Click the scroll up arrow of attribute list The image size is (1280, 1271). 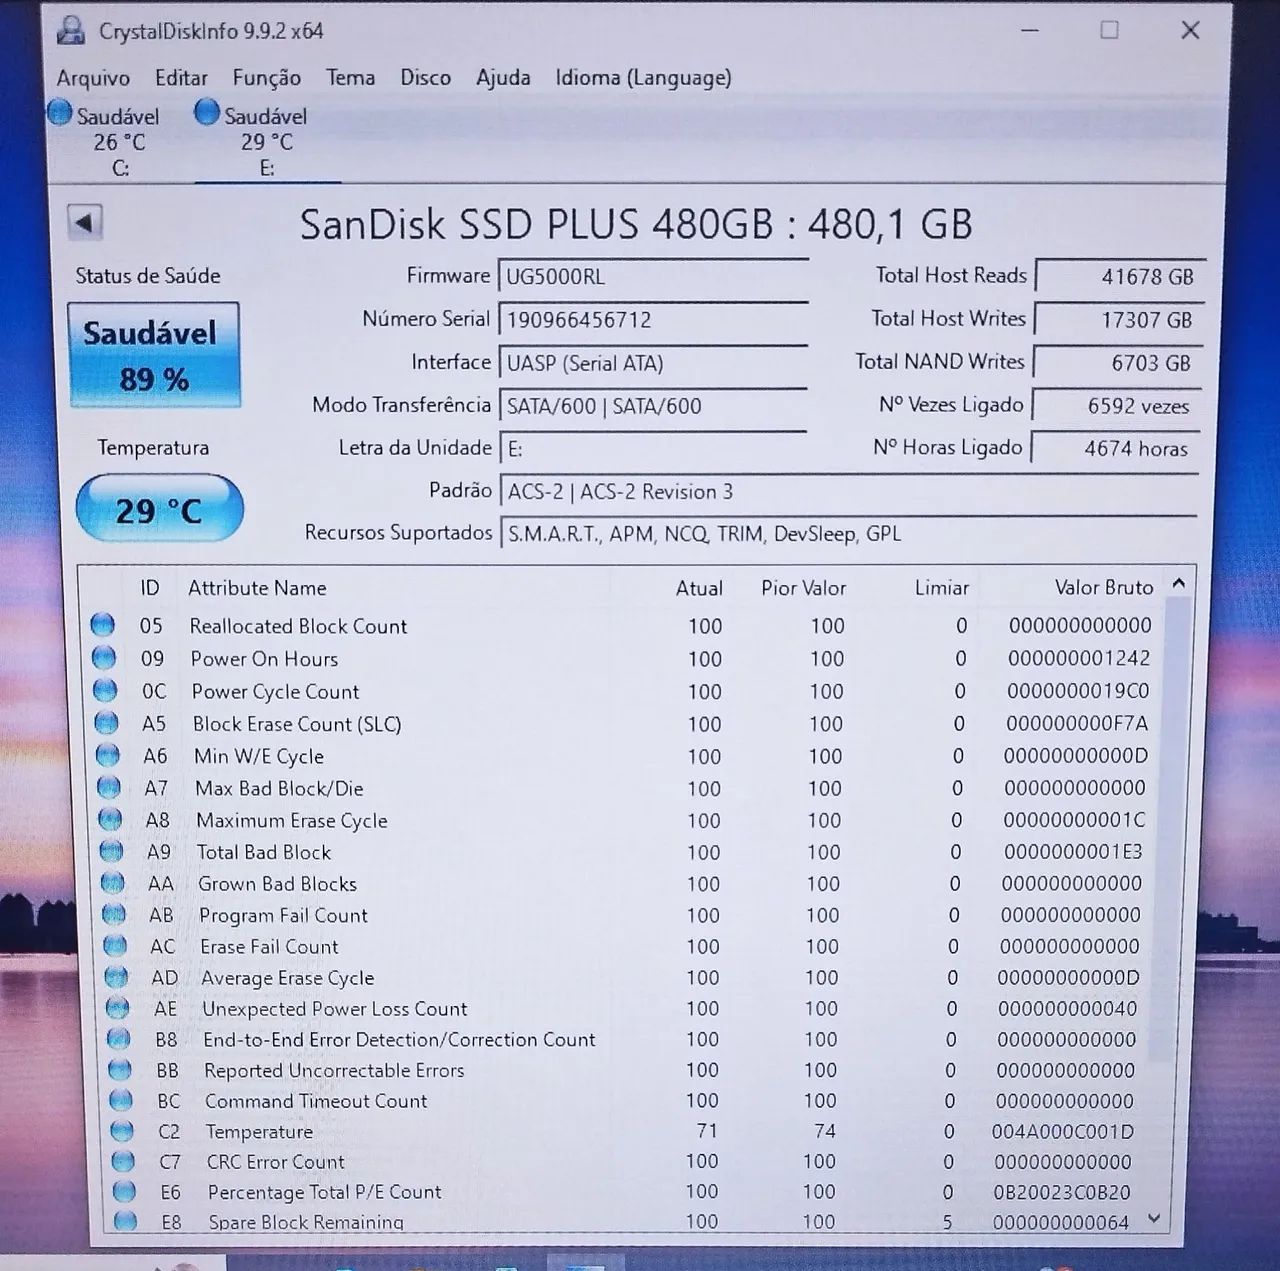(1179, 583)
